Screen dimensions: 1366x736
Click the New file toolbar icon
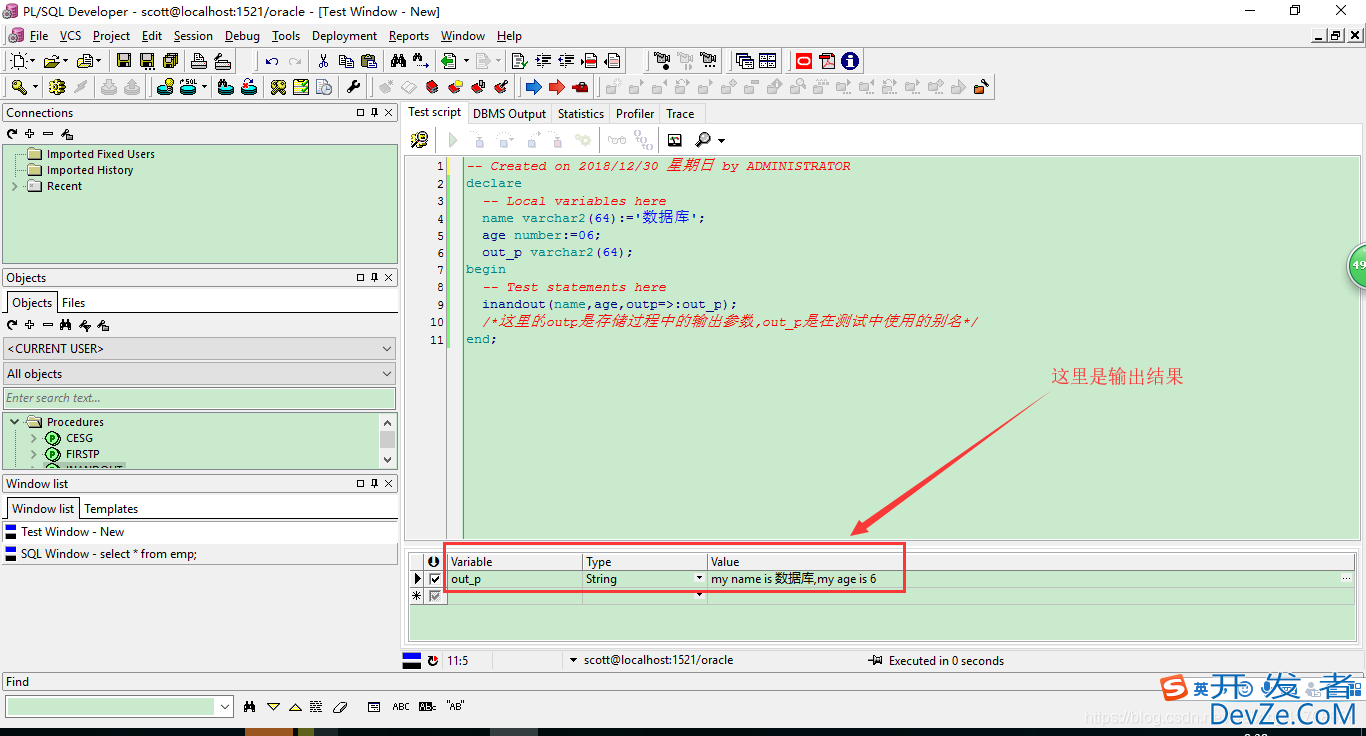pyautogui.click(x=20, y=61)
